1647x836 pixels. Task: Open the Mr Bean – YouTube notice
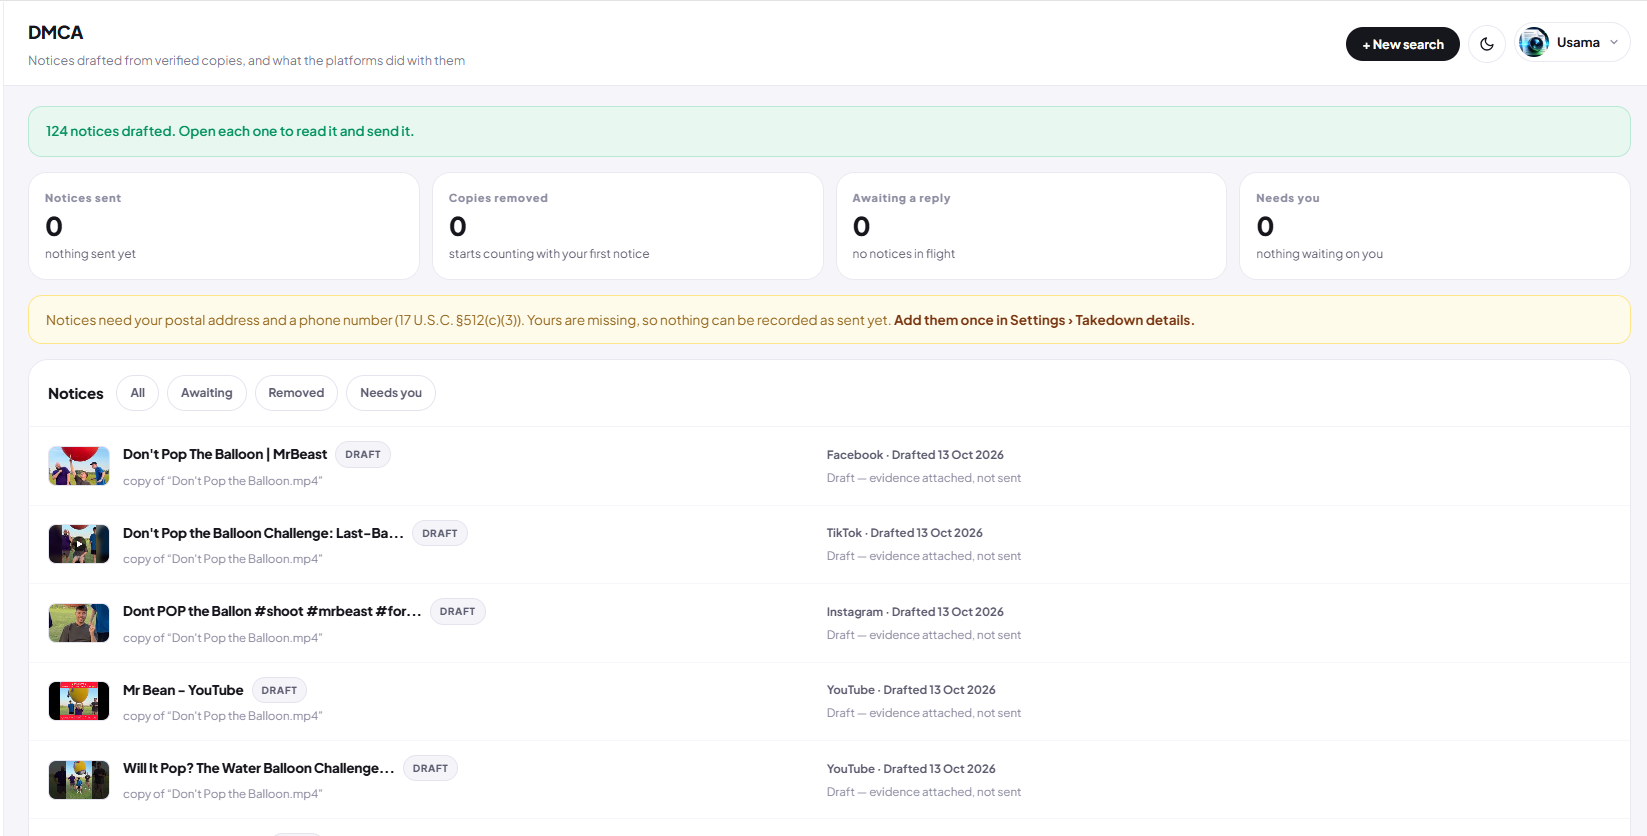coord(183,690)
